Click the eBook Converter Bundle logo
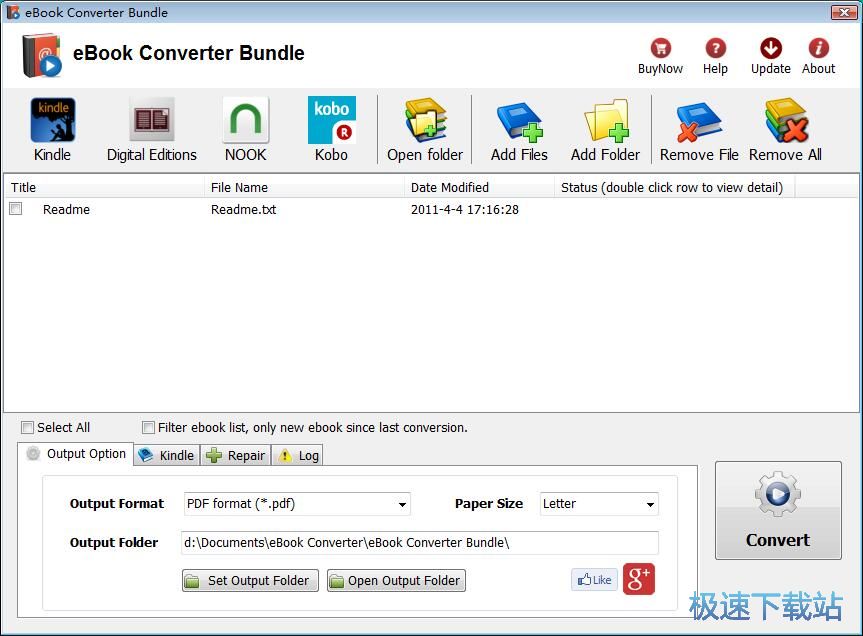Viewport: 863px width, 636px height. coord(42,56)
